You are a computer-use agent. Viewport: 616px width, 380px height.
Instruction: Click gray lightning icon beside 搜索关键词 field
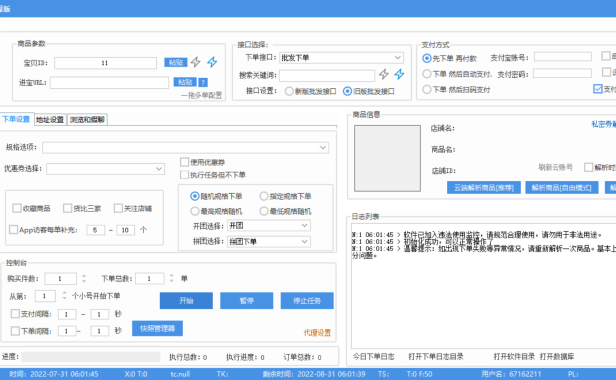click(384, 74)
